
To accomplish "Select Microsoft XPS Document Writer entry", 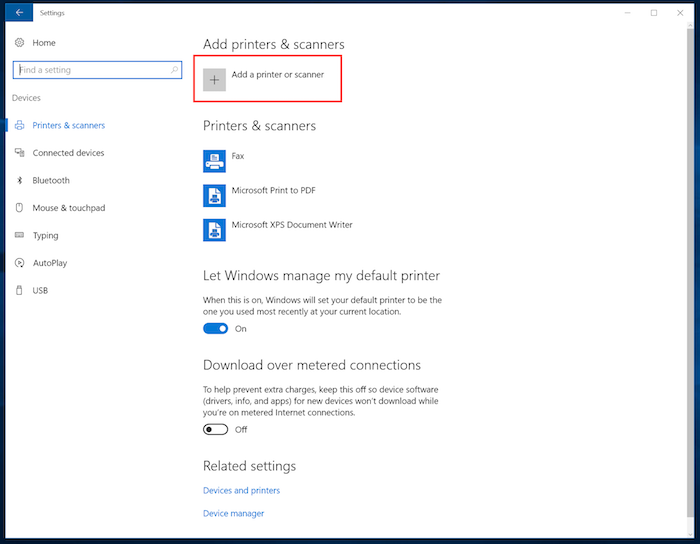I will (x=292, y=224).
